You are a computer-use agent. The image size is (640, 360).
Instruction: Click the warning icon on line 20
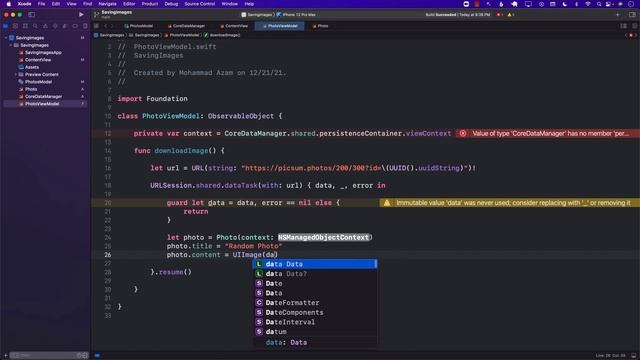point(387,203)
